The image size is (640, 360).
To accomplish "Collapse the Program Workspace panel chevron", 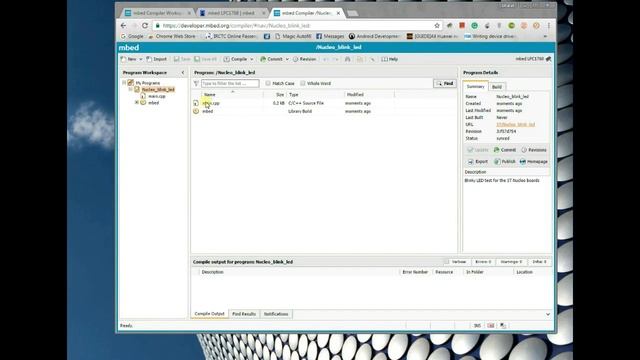I will 183,73.
